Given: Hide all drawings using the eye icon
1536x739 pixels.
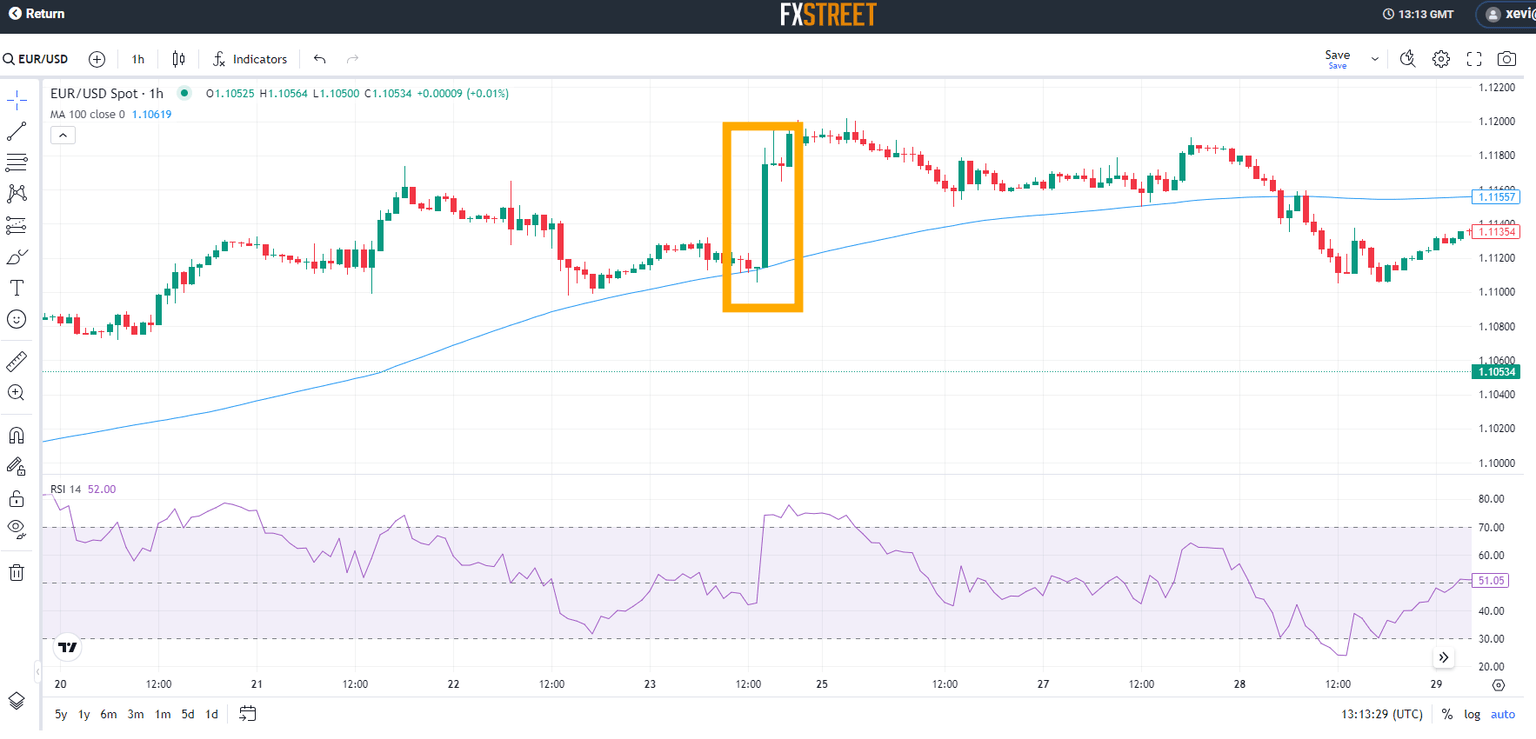Looking at the screenshot, I should [16, 530].
